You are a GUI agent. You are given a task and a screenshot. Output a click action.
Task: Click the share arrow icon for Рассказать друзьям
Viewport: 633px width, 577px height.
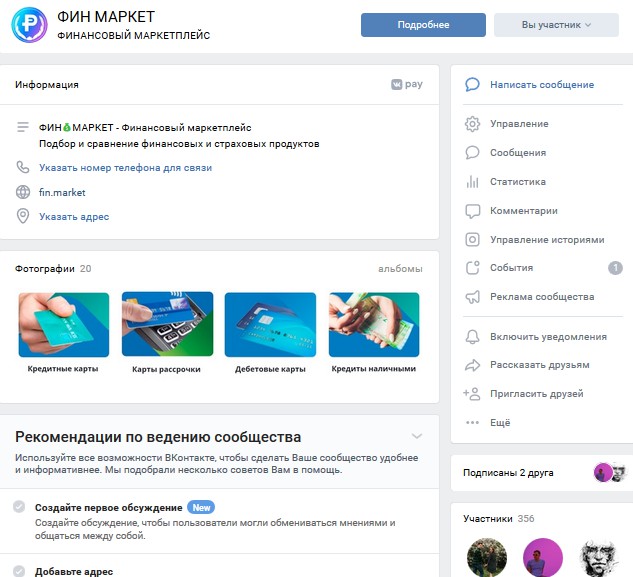(x=472, y=365)
